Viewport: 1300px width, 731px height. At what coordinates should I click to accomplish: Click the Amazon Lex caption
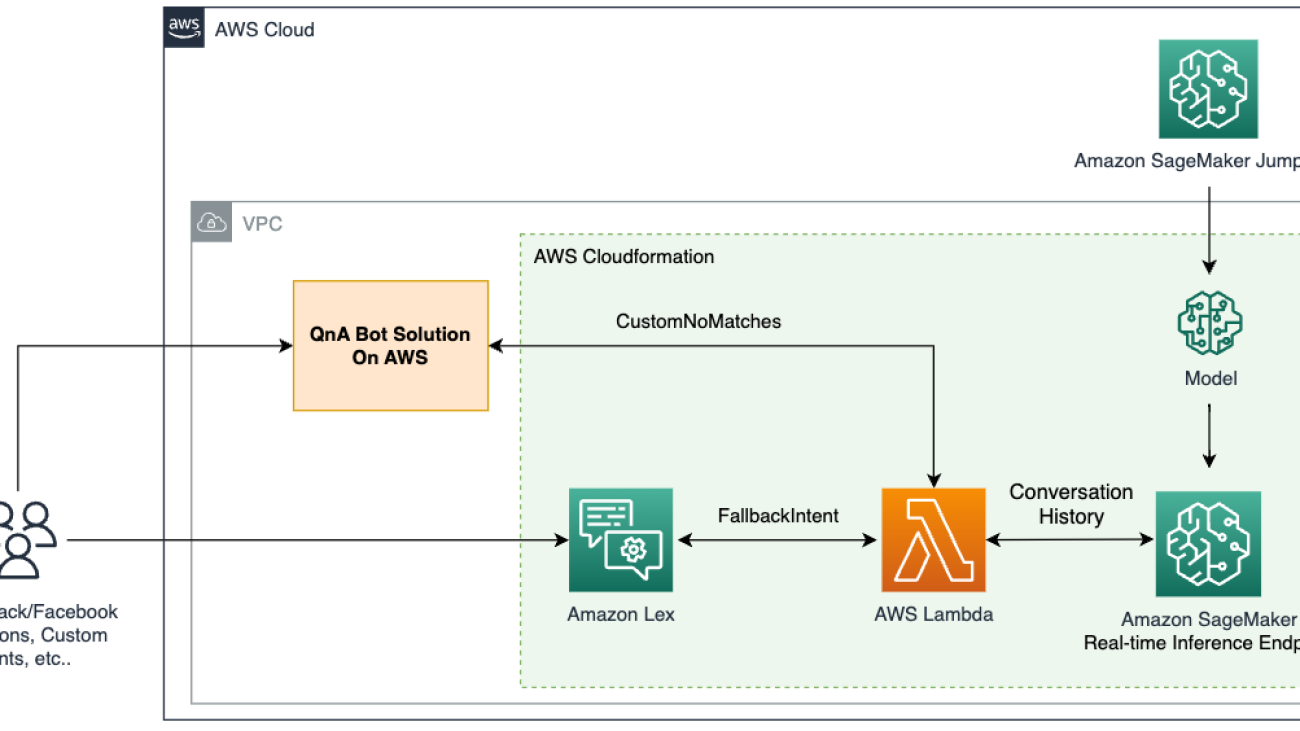(621, 614)
